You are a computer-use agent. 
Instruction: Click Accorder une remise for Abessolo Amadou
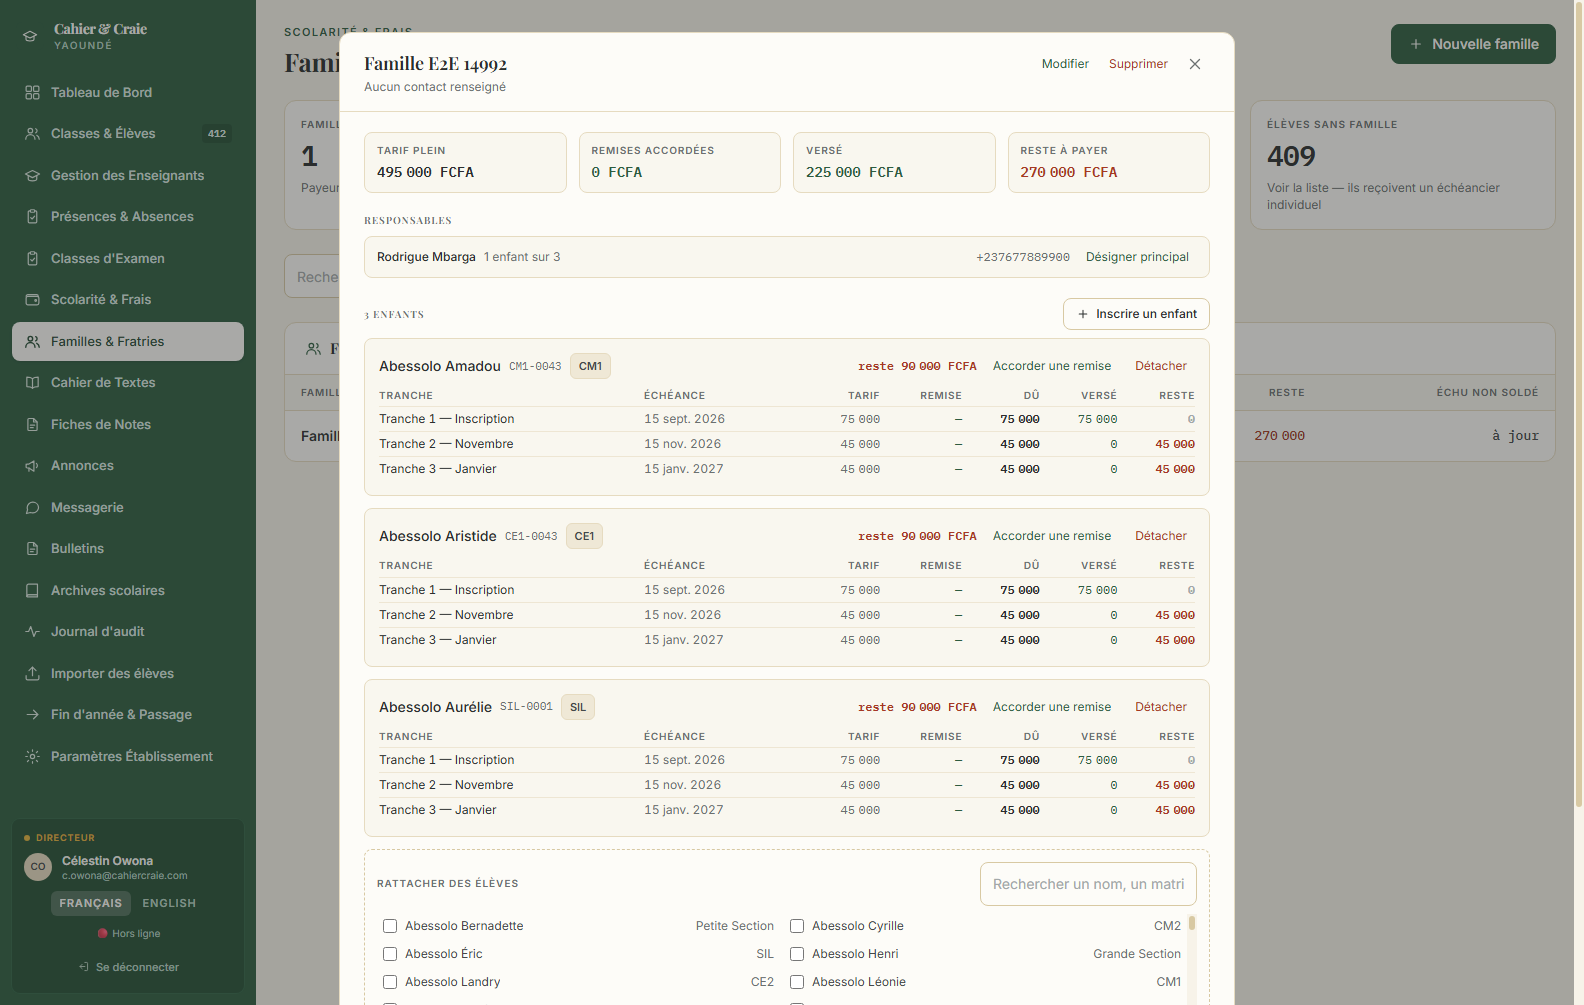click(1052, 366)
